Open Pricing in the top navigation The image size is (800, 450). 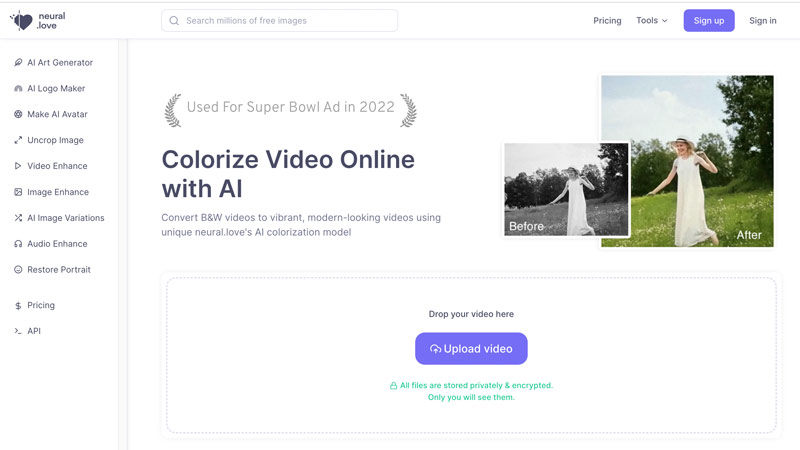point(607,21)
